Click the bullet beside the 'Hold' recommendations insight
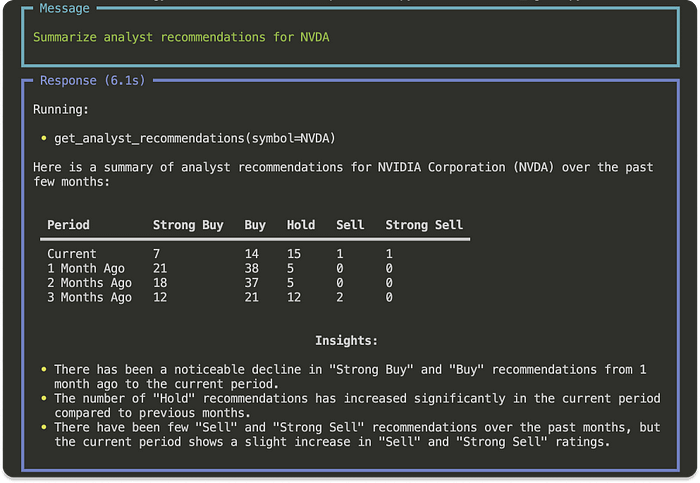The image size is (700, 483). pyautogui.click(x=45, y=399)
